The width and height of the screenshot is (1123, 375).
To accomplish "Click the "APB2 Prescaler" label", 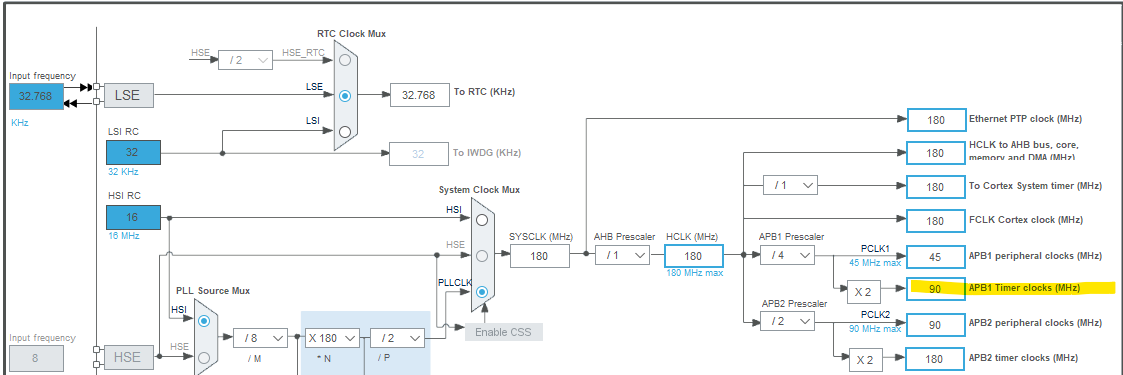I will pos(794,303).
